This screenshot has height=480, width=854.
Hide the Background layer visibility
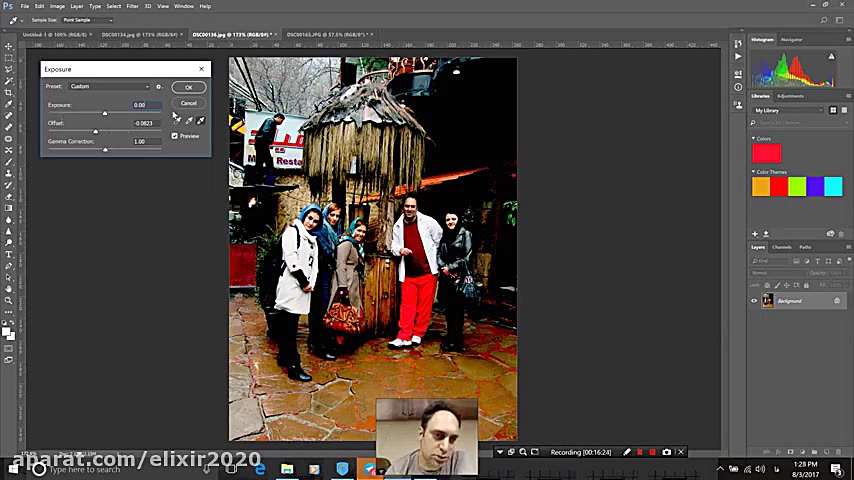754,301
